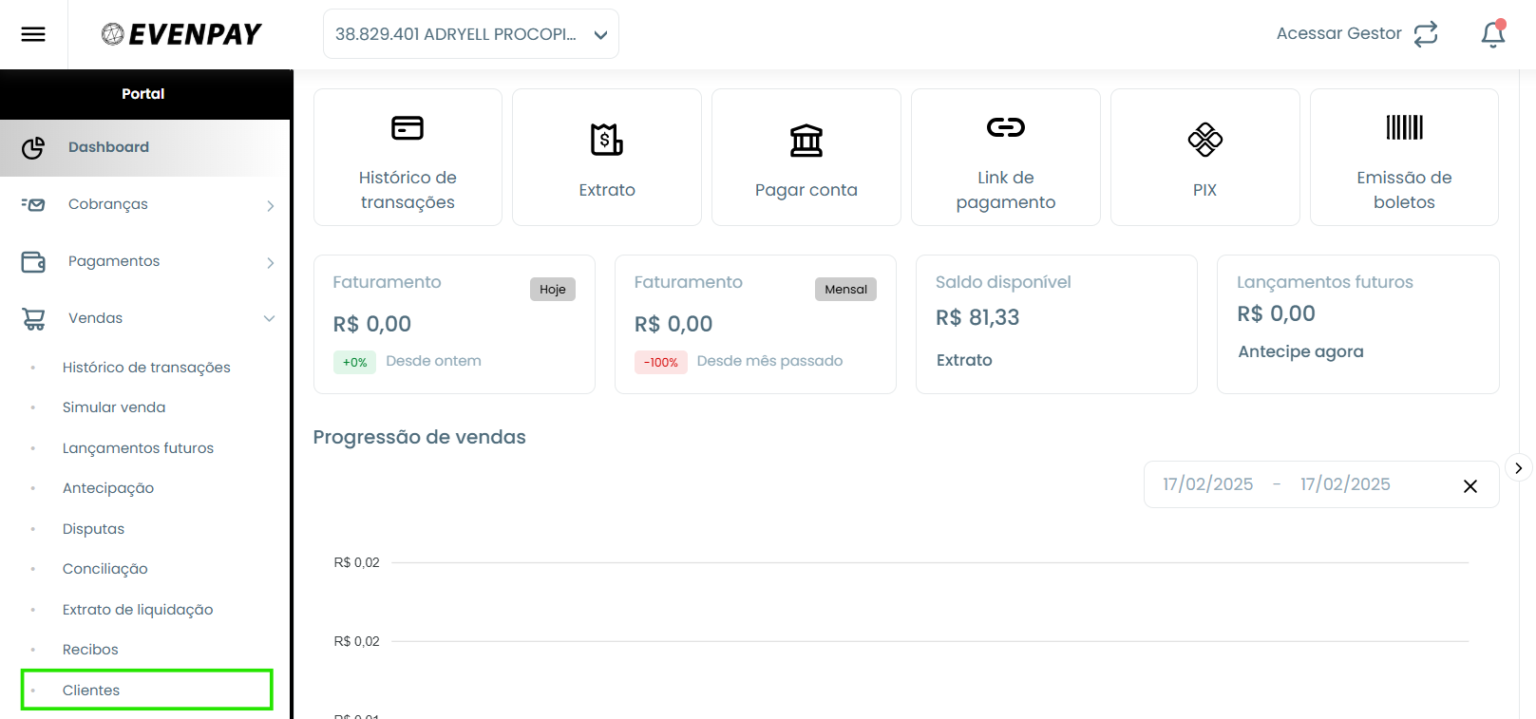Screen dimensions: 1536x719
Task: Click the Portal sidebar header
Action: point(144,94)
